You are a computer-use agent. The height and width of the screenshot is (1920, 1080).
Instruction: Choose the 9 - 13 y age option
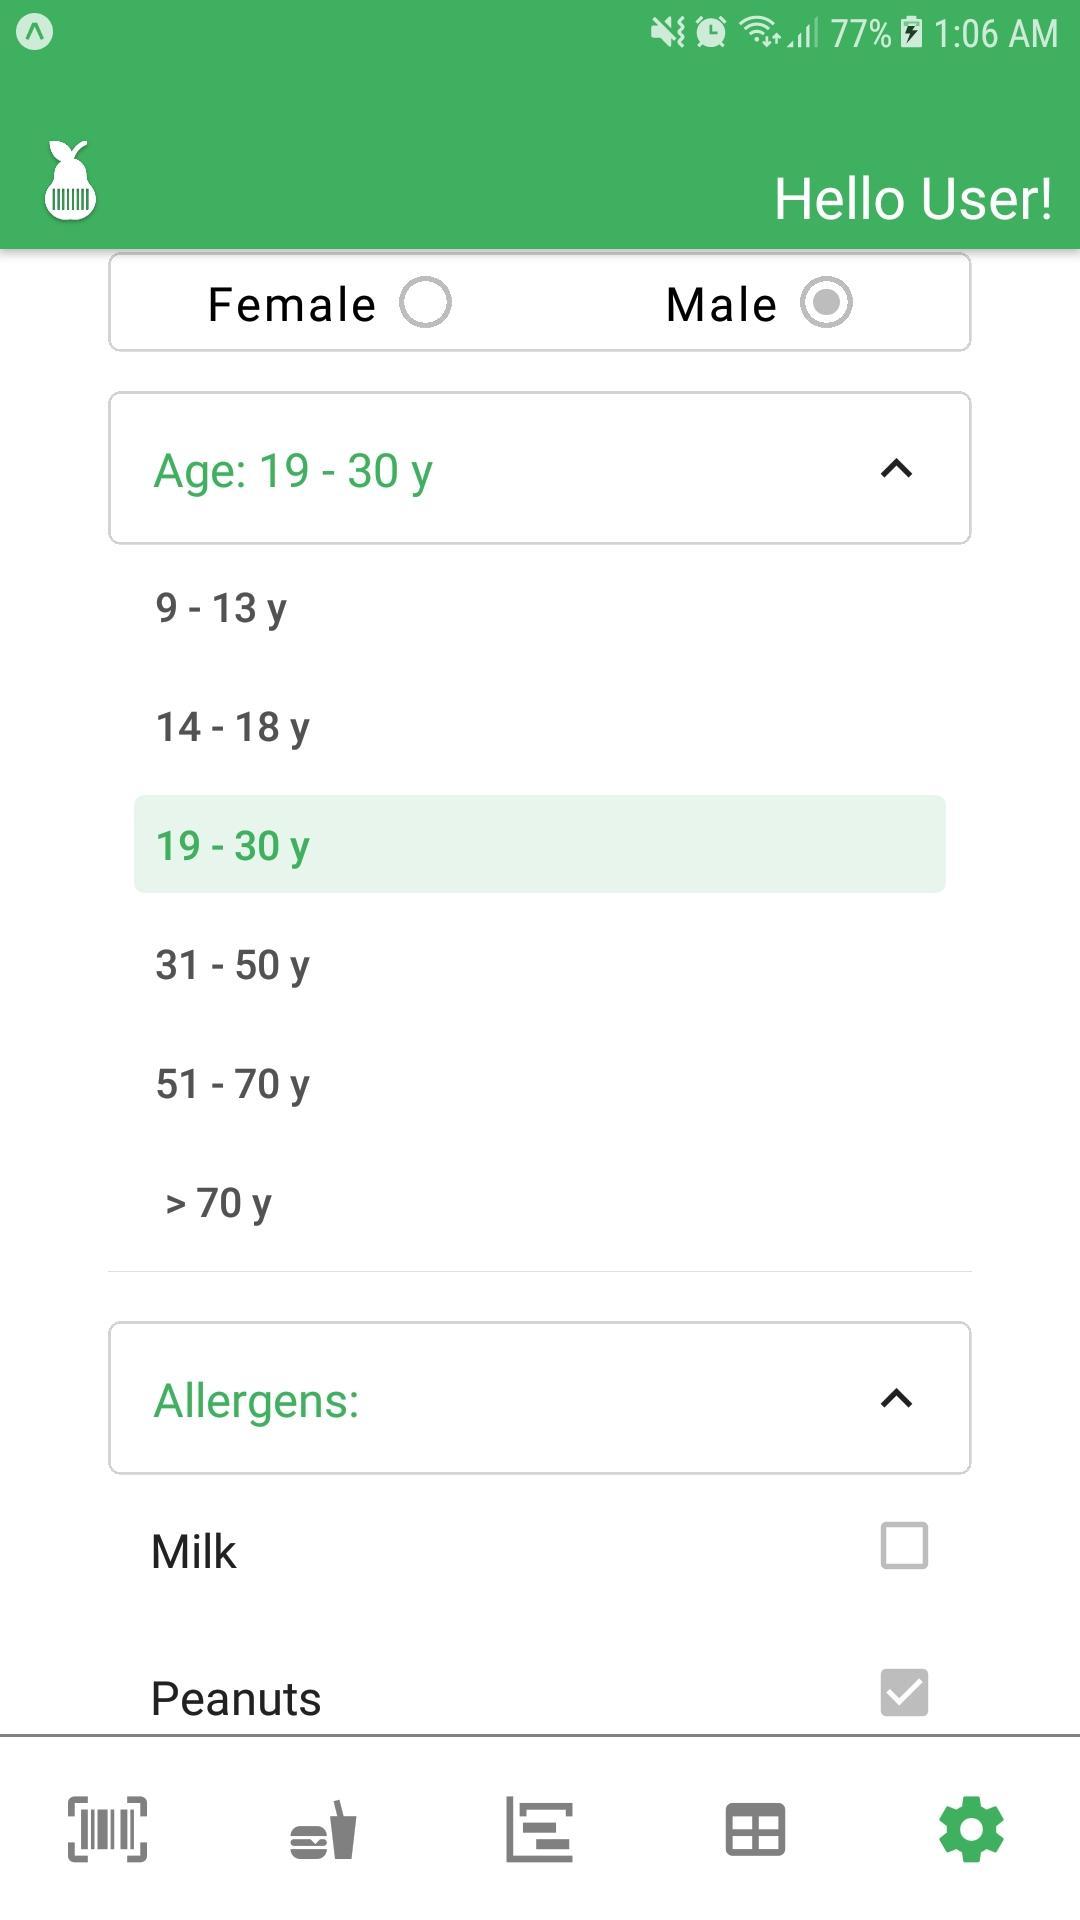click(x=540, y=607)
